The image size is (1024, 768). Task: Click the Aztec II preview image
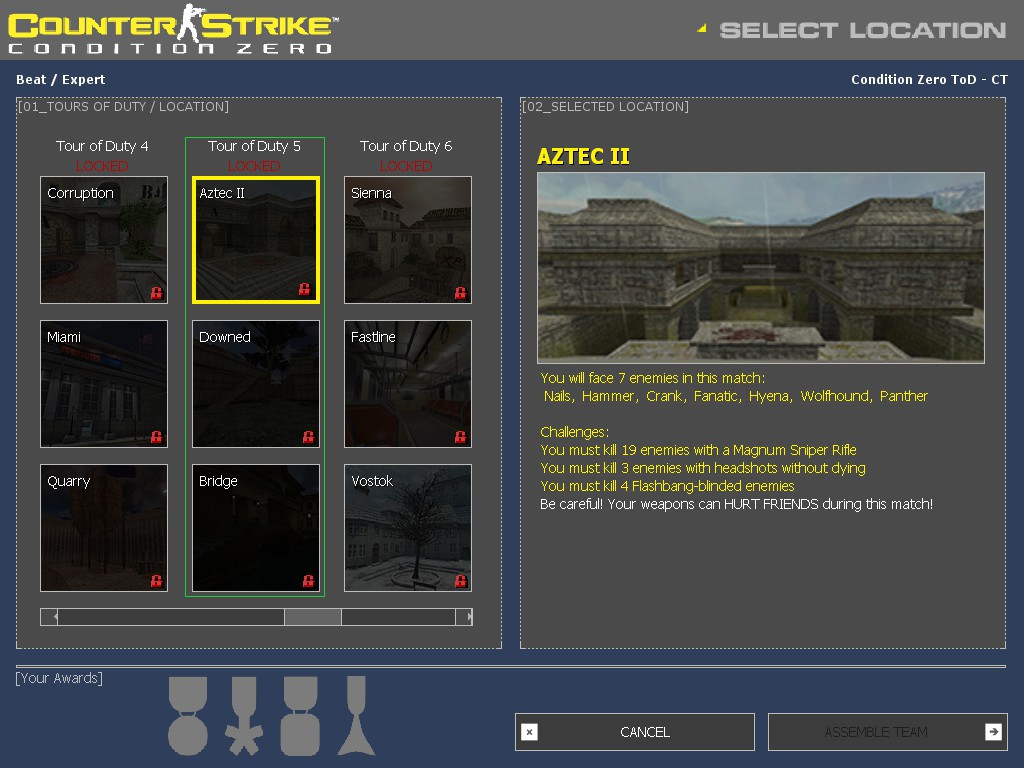(761, 267)
